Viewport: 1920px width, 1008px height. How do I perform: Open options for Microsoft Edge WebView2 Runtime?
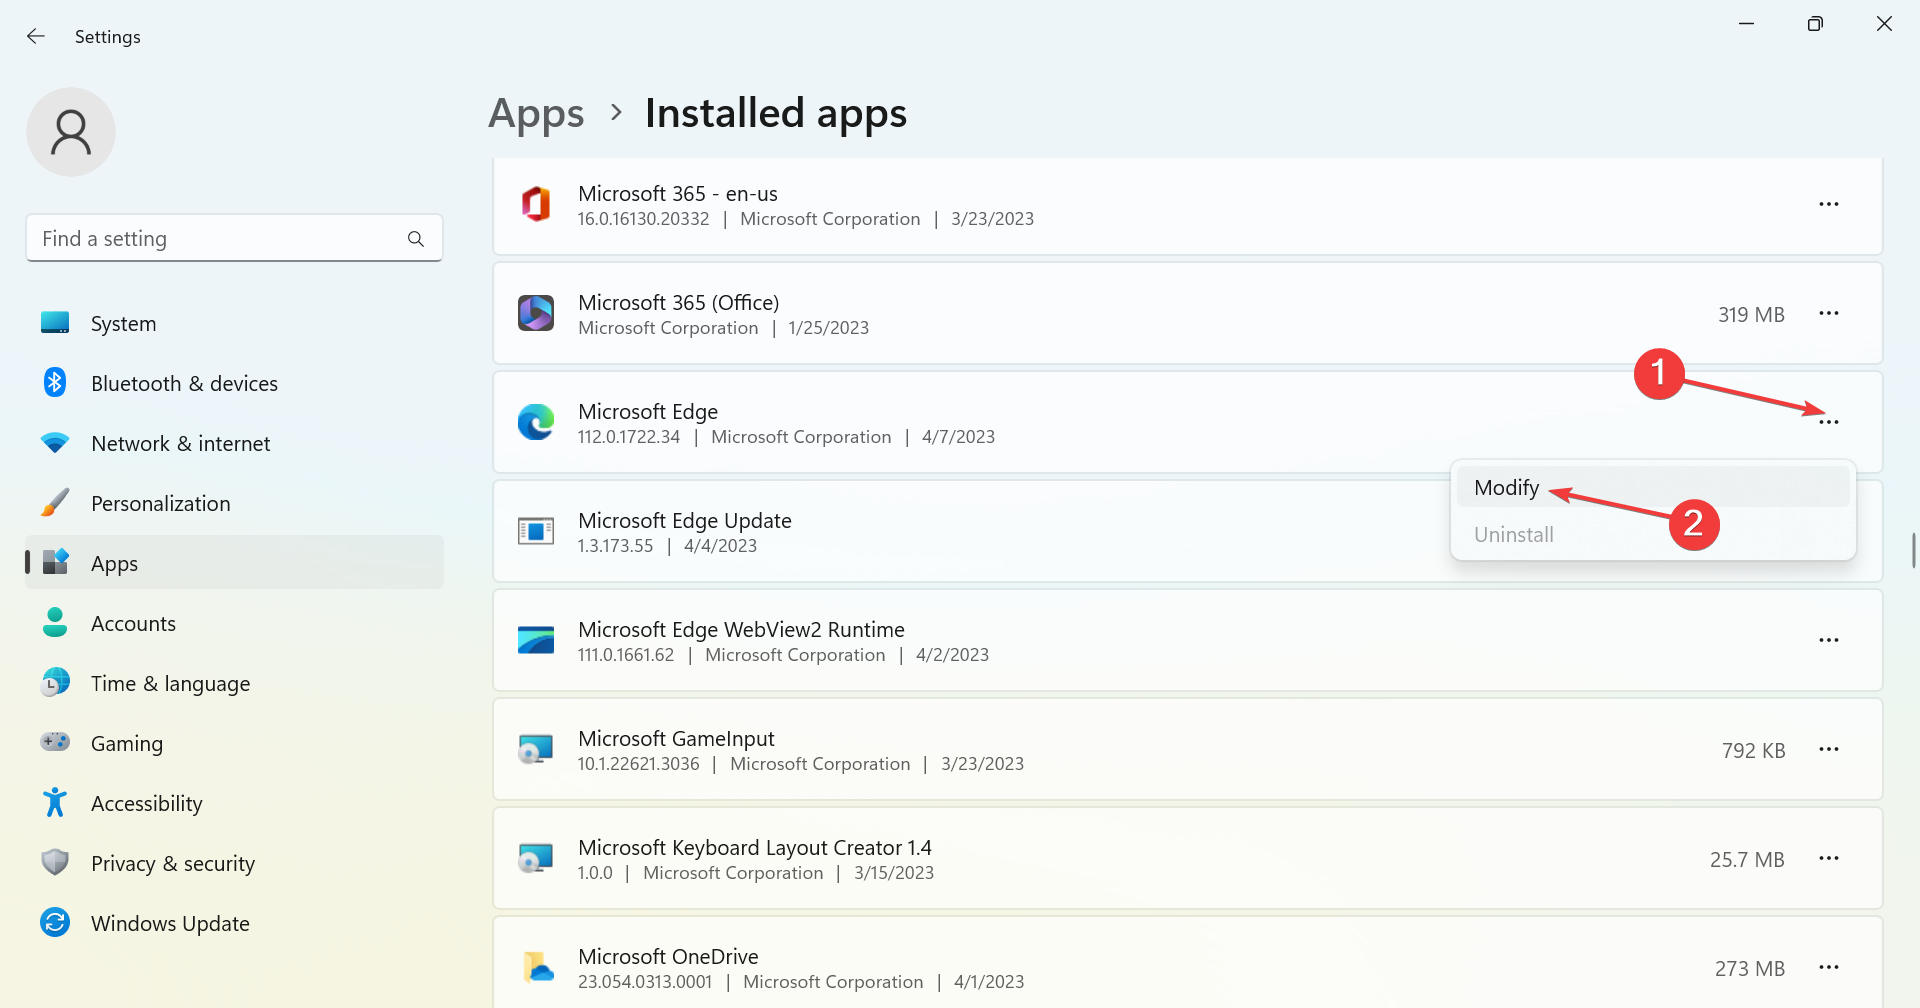[x=1829, y=640]
